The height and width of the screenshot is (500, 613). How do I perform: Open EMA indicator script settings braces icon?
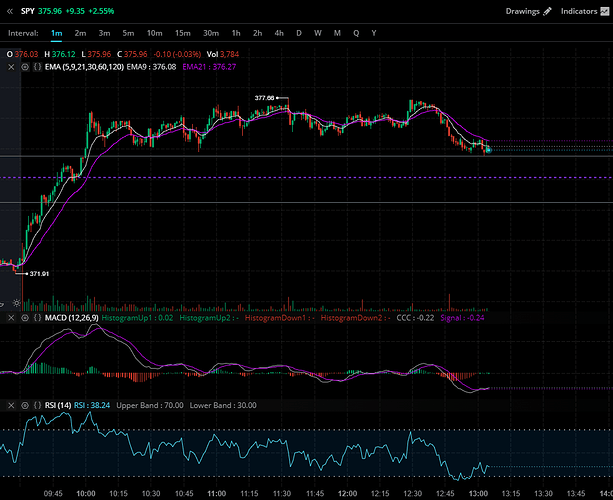37,67
